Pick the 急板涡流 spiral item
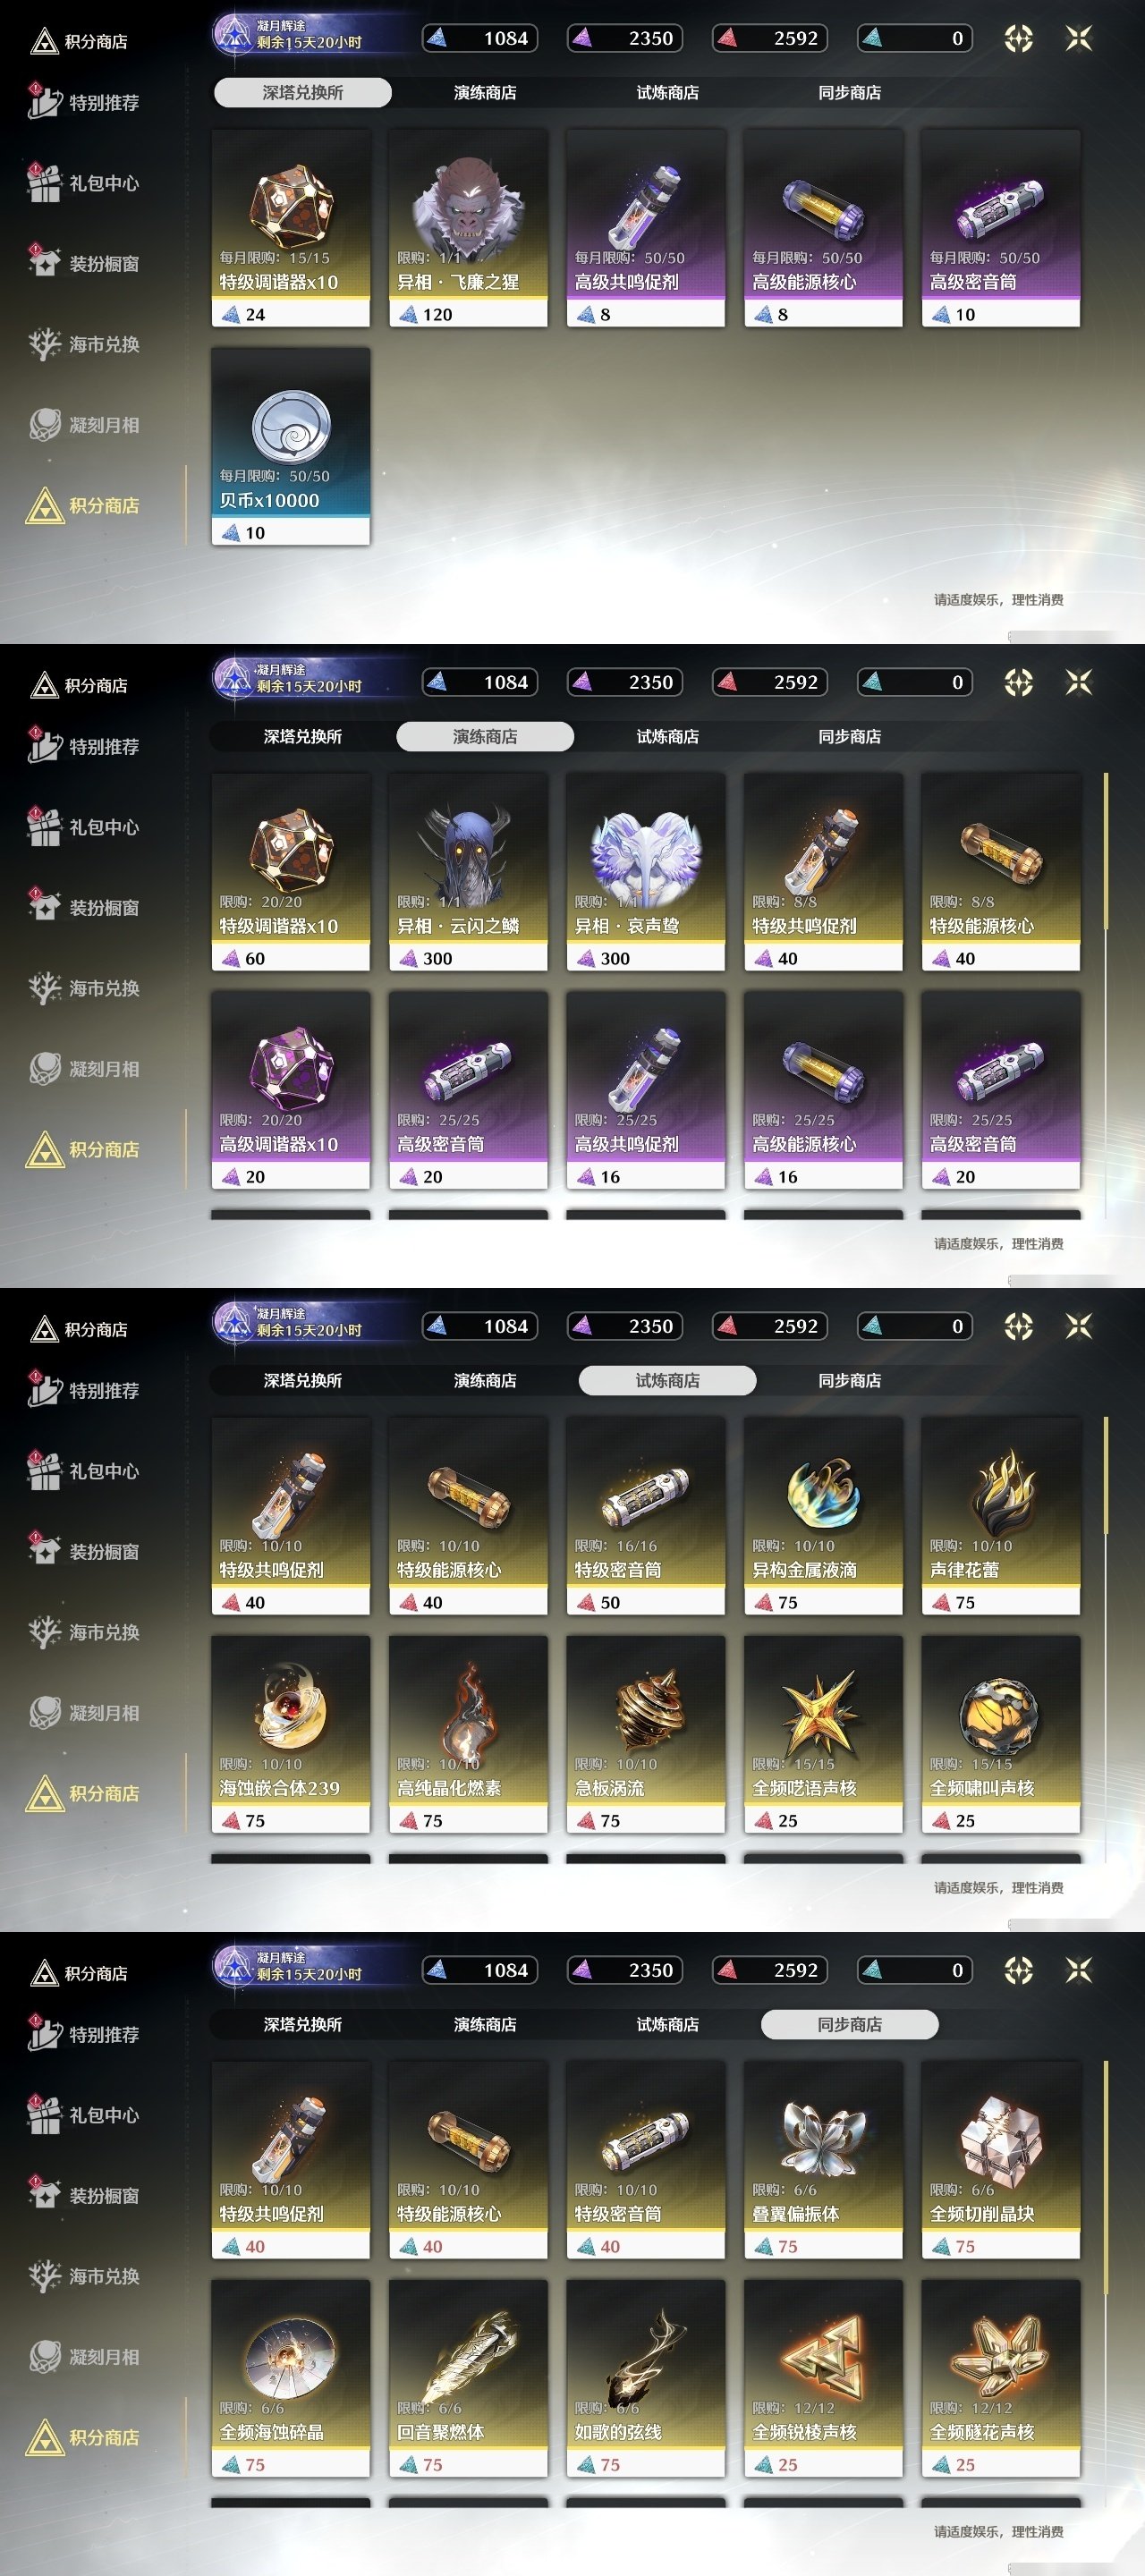Image resolution: width=1145 pixels, height=2576 pixels. click(646, 1734)
